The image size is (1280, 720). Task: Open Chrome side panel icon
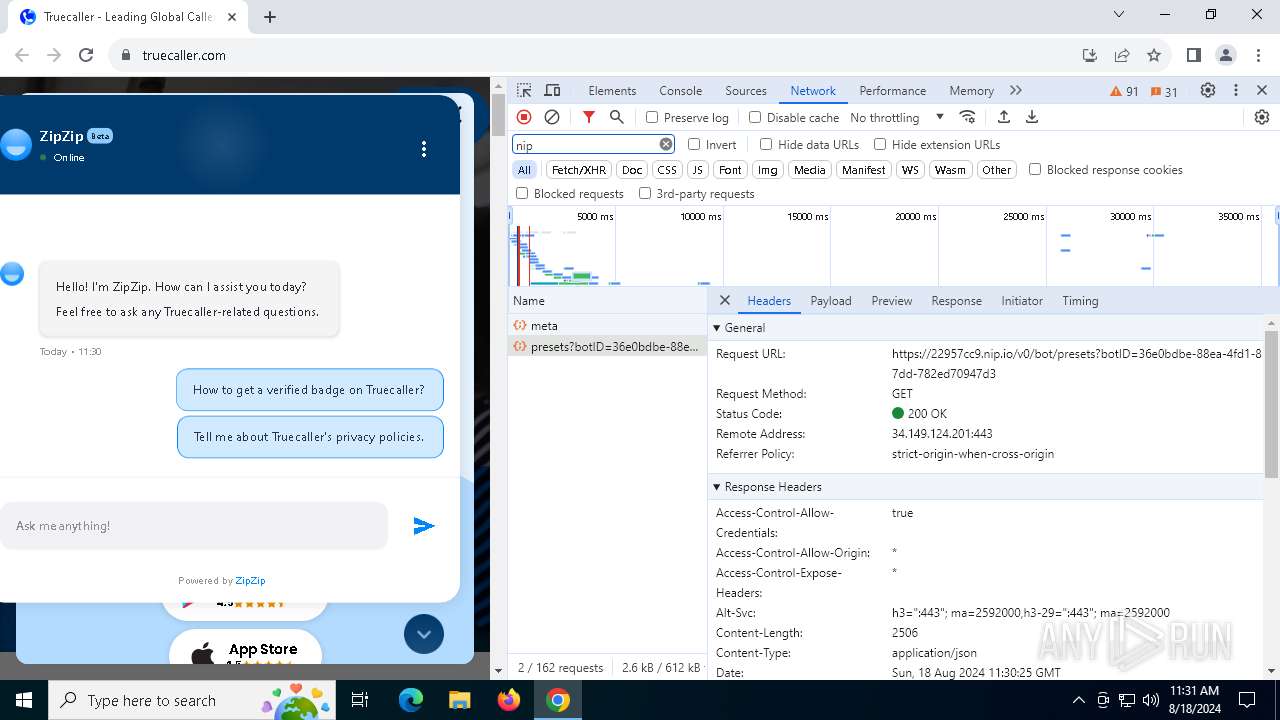(1193, 55)
